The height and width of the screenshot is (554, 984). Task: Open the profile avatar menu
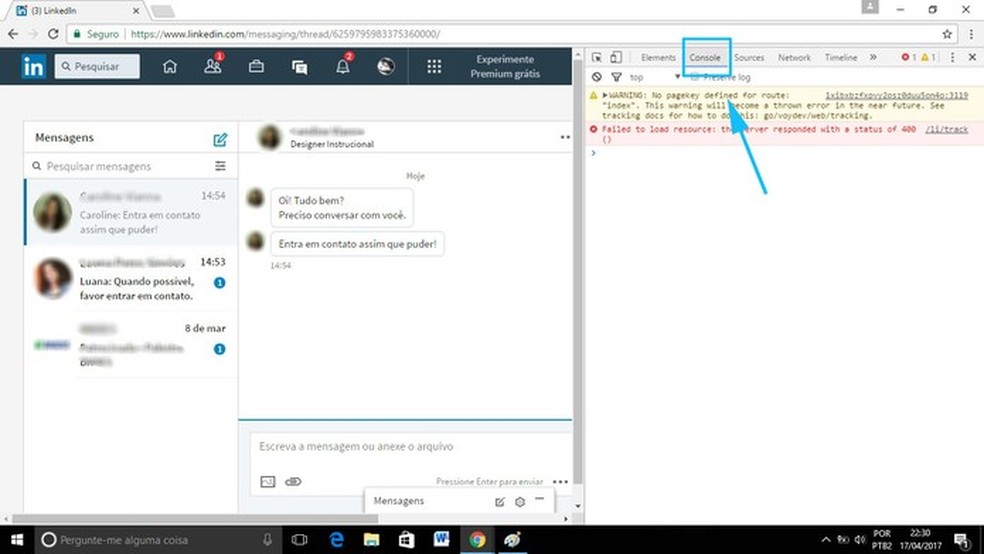(x=385, y=66)
